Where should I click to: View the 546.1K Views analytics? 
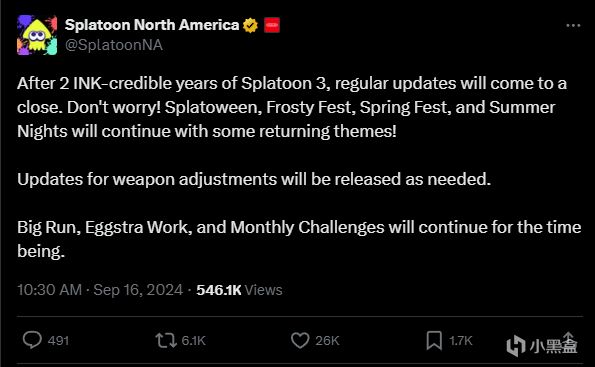239,290
